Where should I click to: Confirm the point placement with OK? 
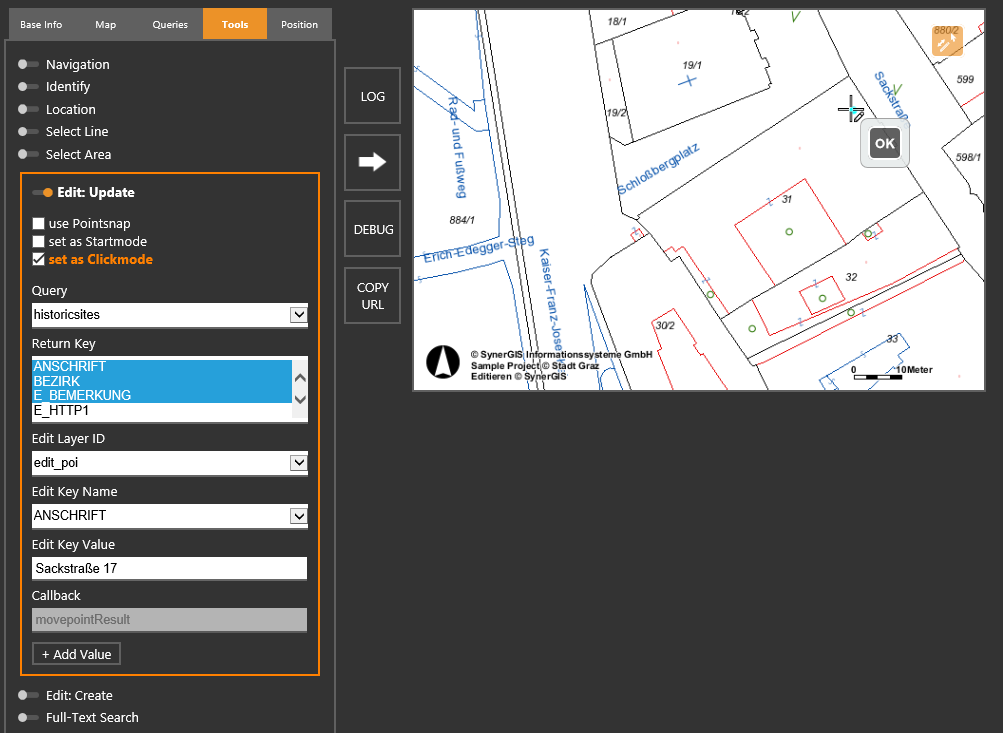click(883, 143)
